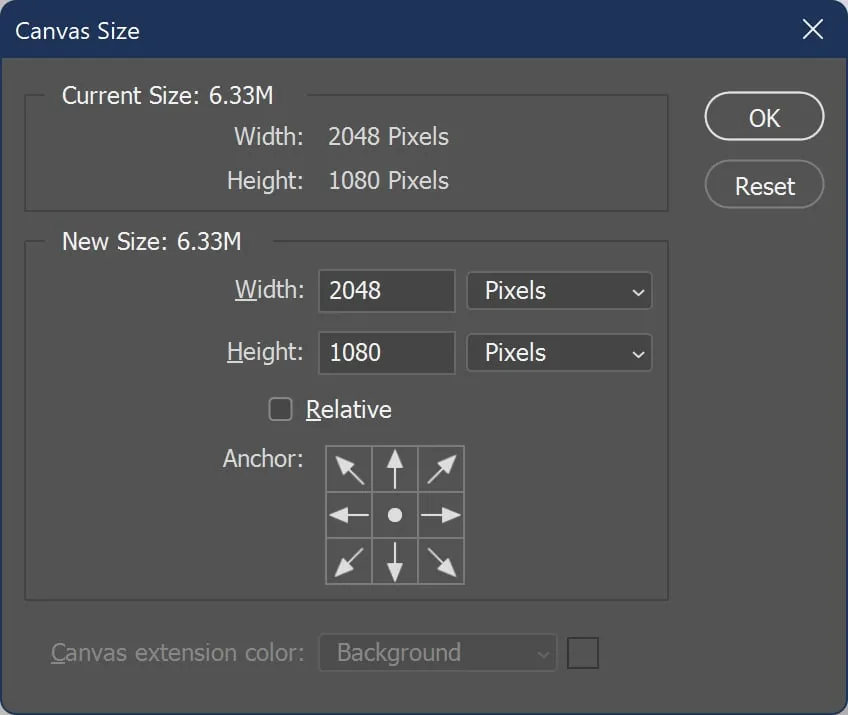Image resolution: width=848 pixels, height=715 pixels.
Task: Select the center anchor dot
Action: (395, 515)
